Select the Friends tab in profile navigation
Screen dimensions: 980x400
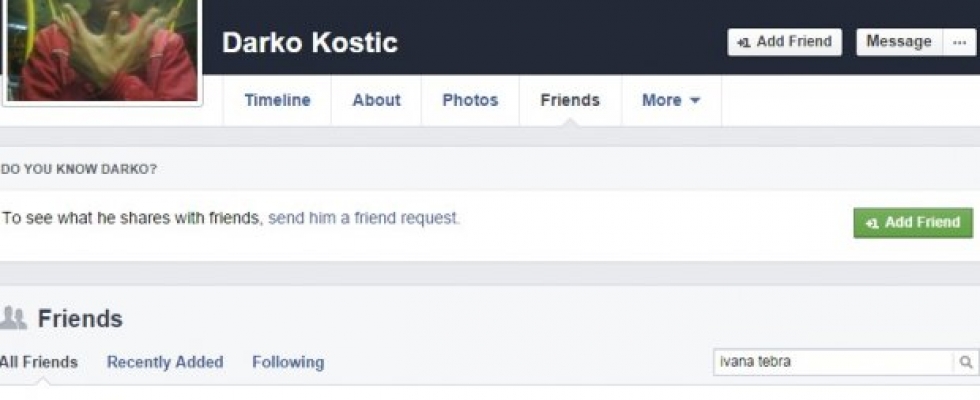(570, 100)
